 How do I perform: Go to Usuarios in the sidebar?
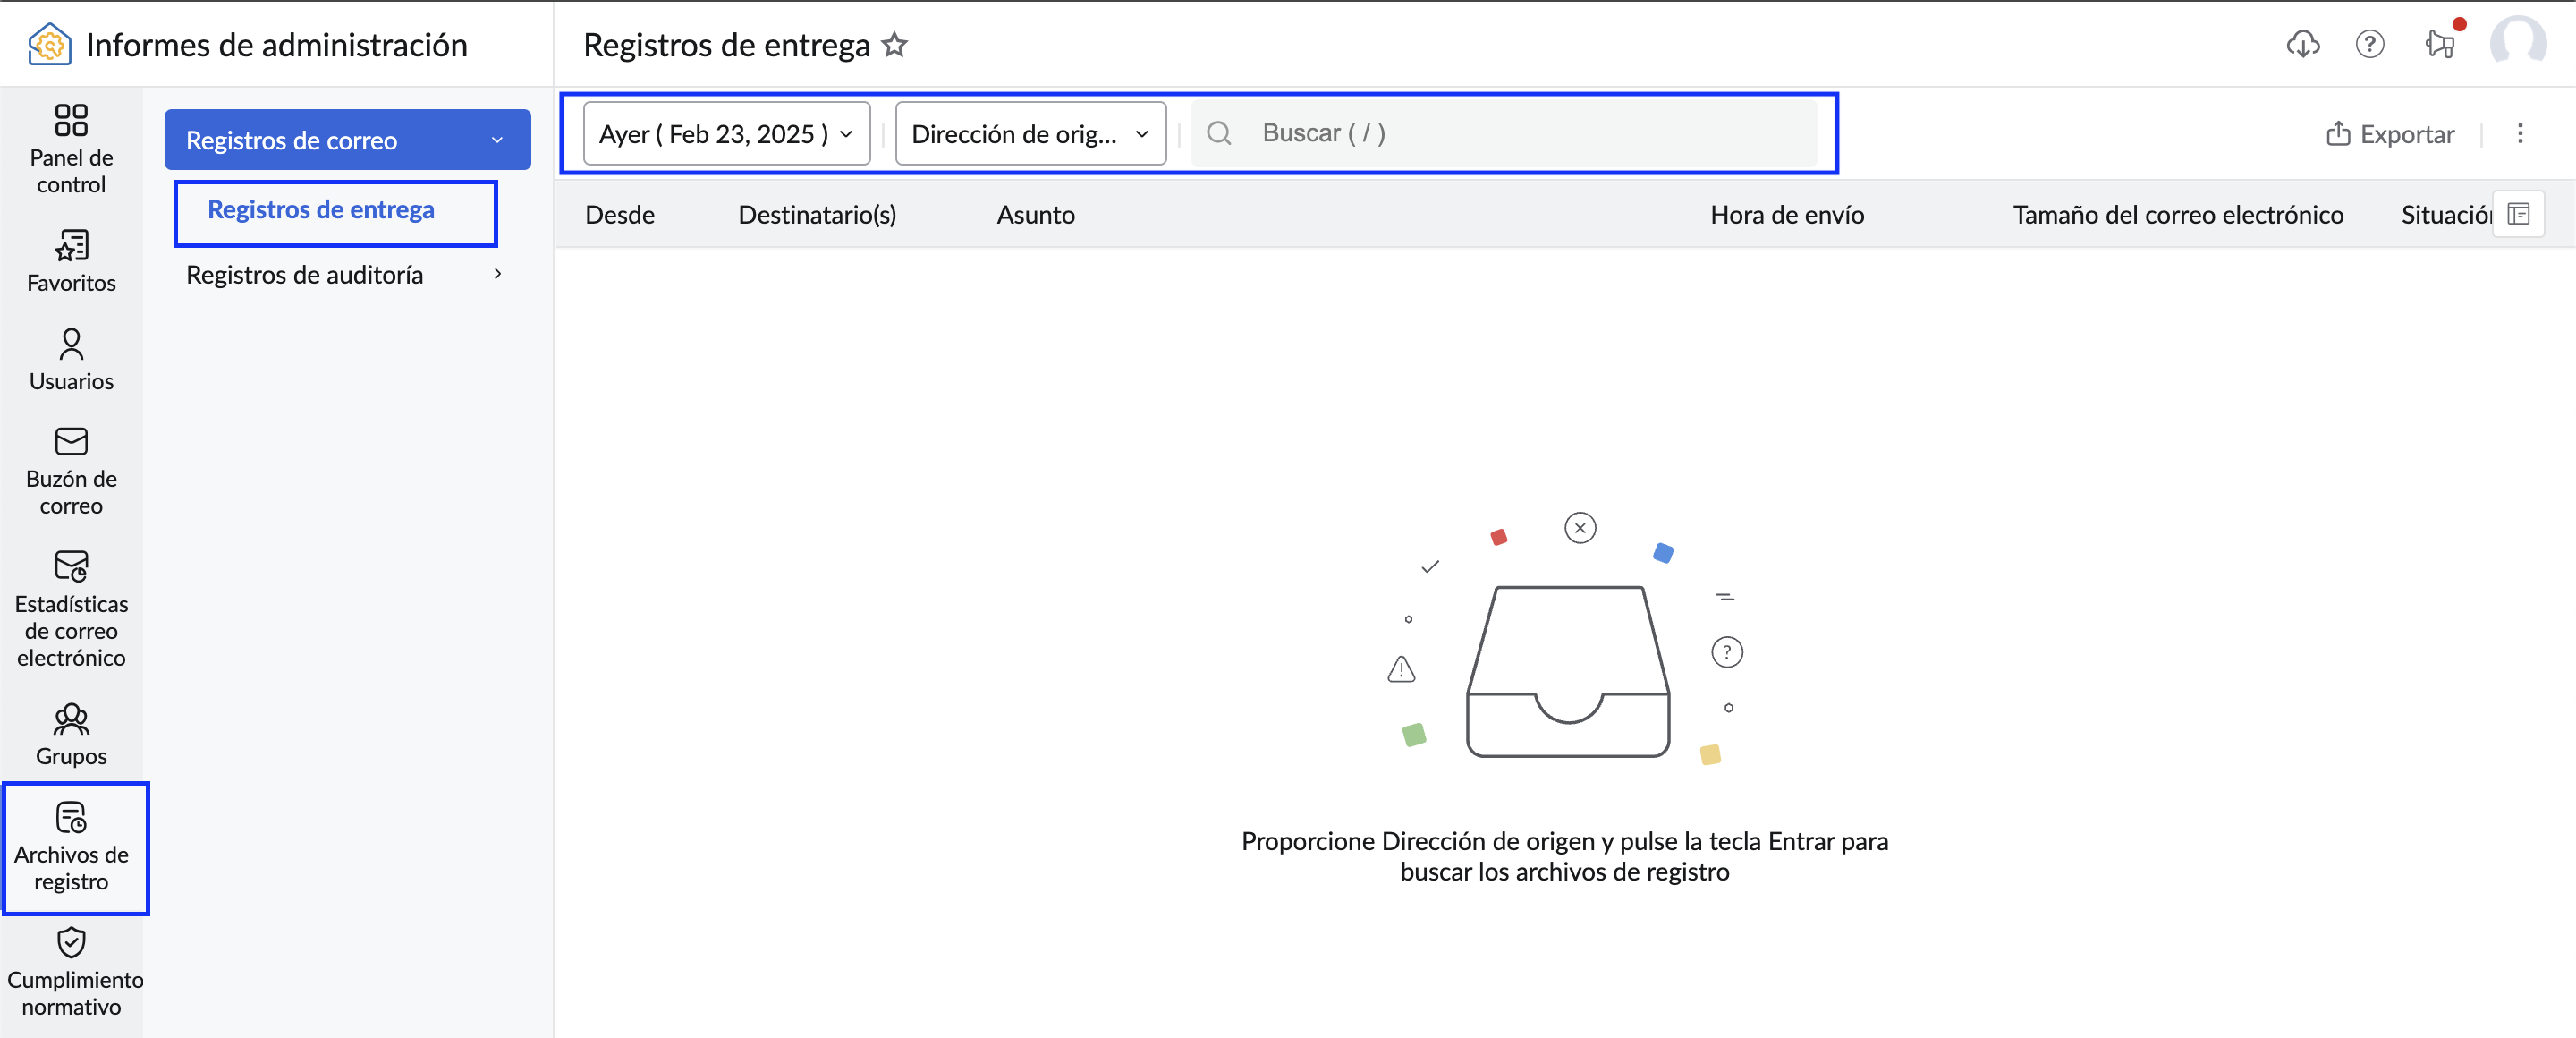coord(71,360)
